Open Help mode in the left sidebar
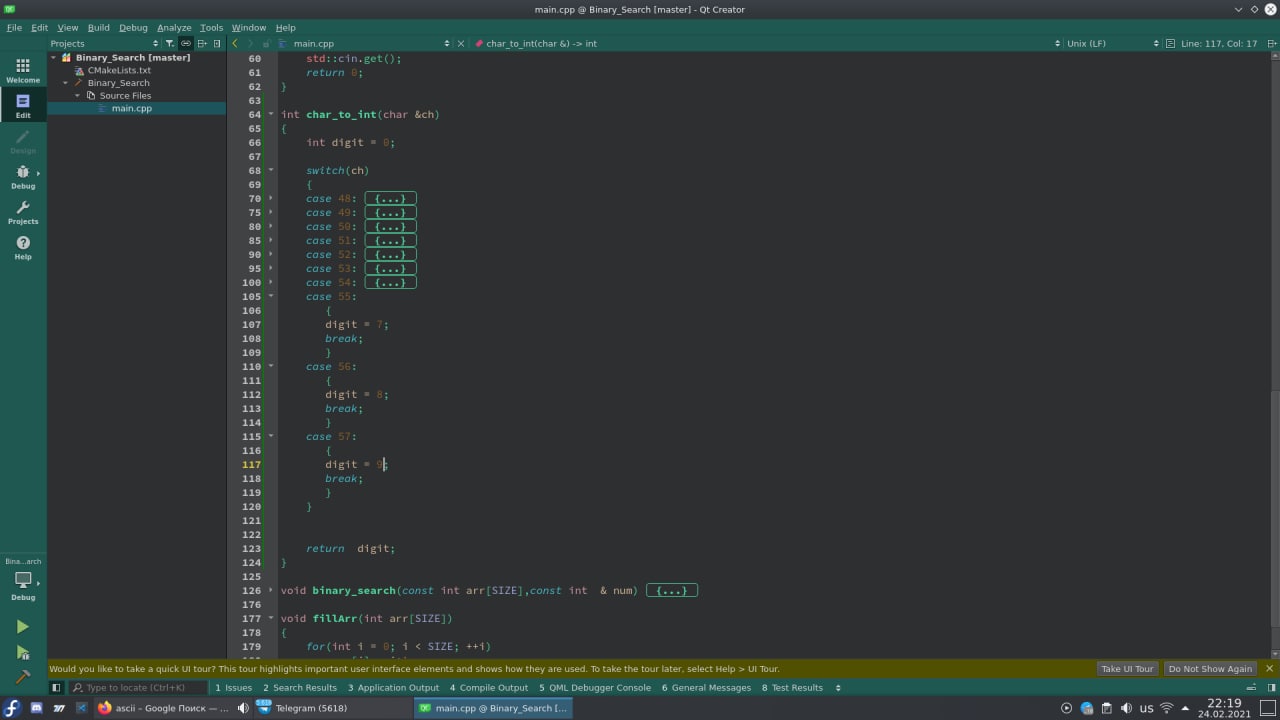 pyautogui.click(x=22, y=247)
